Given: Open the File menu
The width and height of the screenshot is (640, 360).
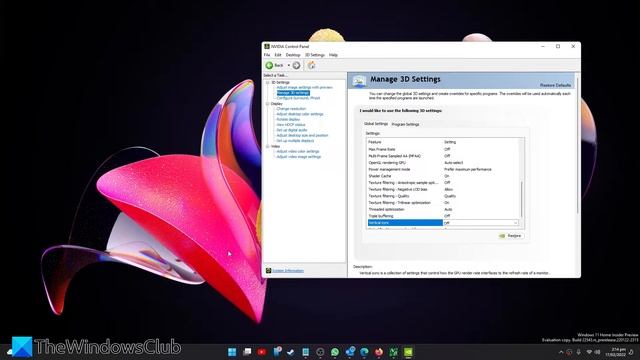Looking at the screenshot, I should (267, 55).
